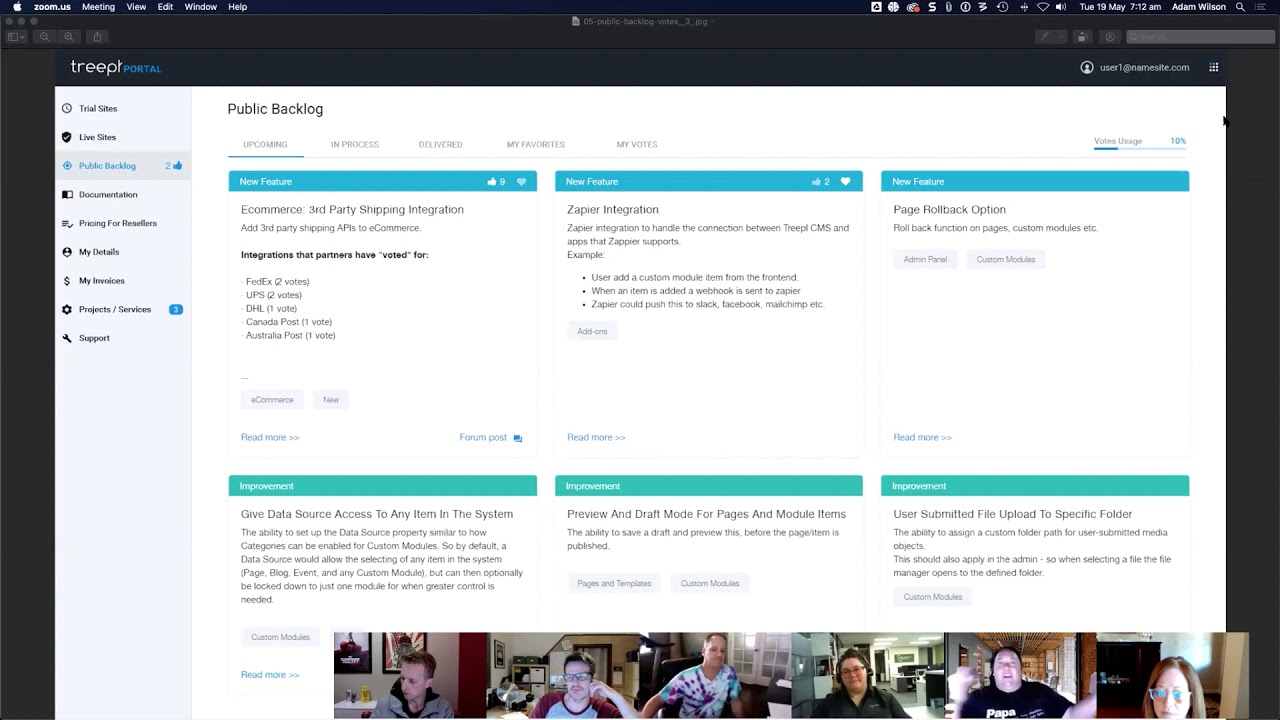Open Spotlight search in the menu bar
Viewport: 1280px width, 720px height.
tap(1241, 7)
